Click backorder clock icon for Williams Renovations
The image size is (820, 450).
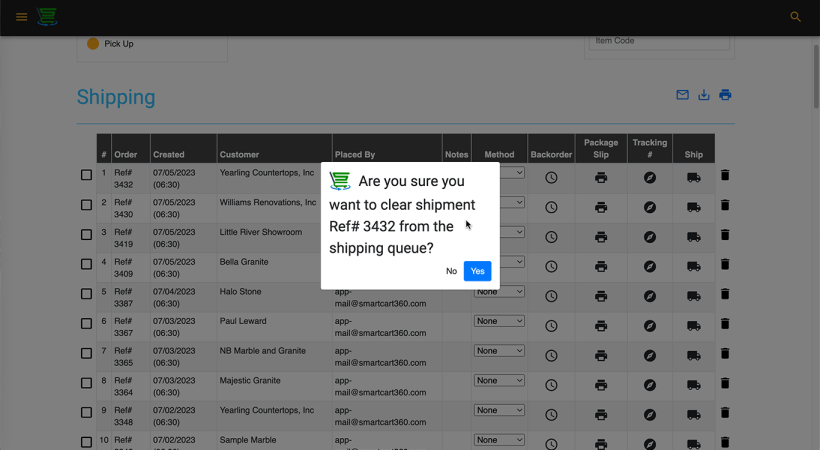click(x=551, y=207)
